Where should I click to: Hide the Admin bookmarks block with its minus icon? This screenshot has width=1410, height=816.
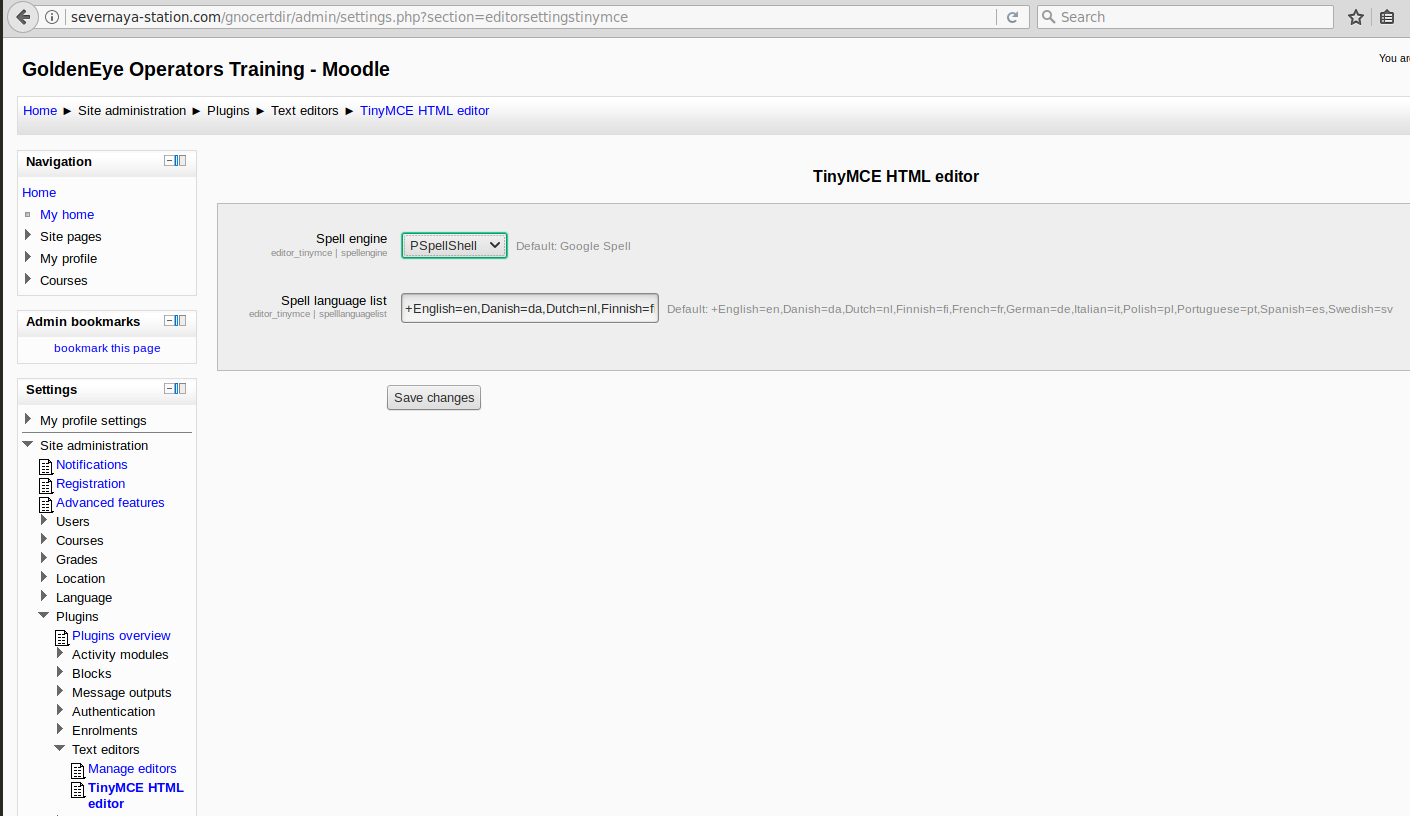click(x=170, y=321)
